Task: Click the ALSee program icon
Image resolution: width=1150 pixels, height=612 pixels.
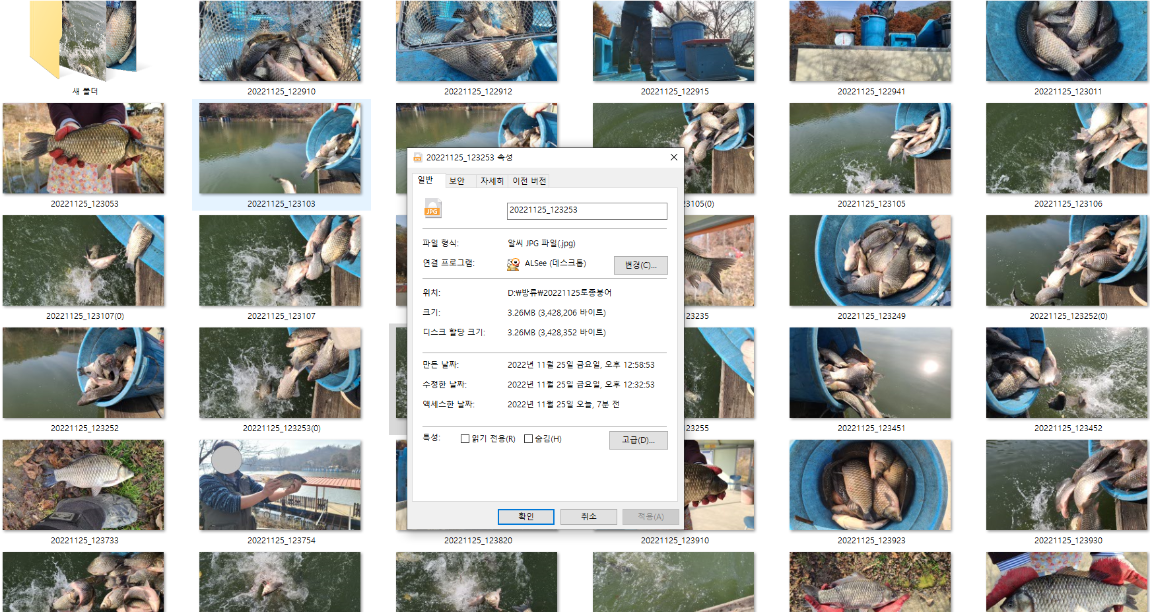Action: coord(513,264)
